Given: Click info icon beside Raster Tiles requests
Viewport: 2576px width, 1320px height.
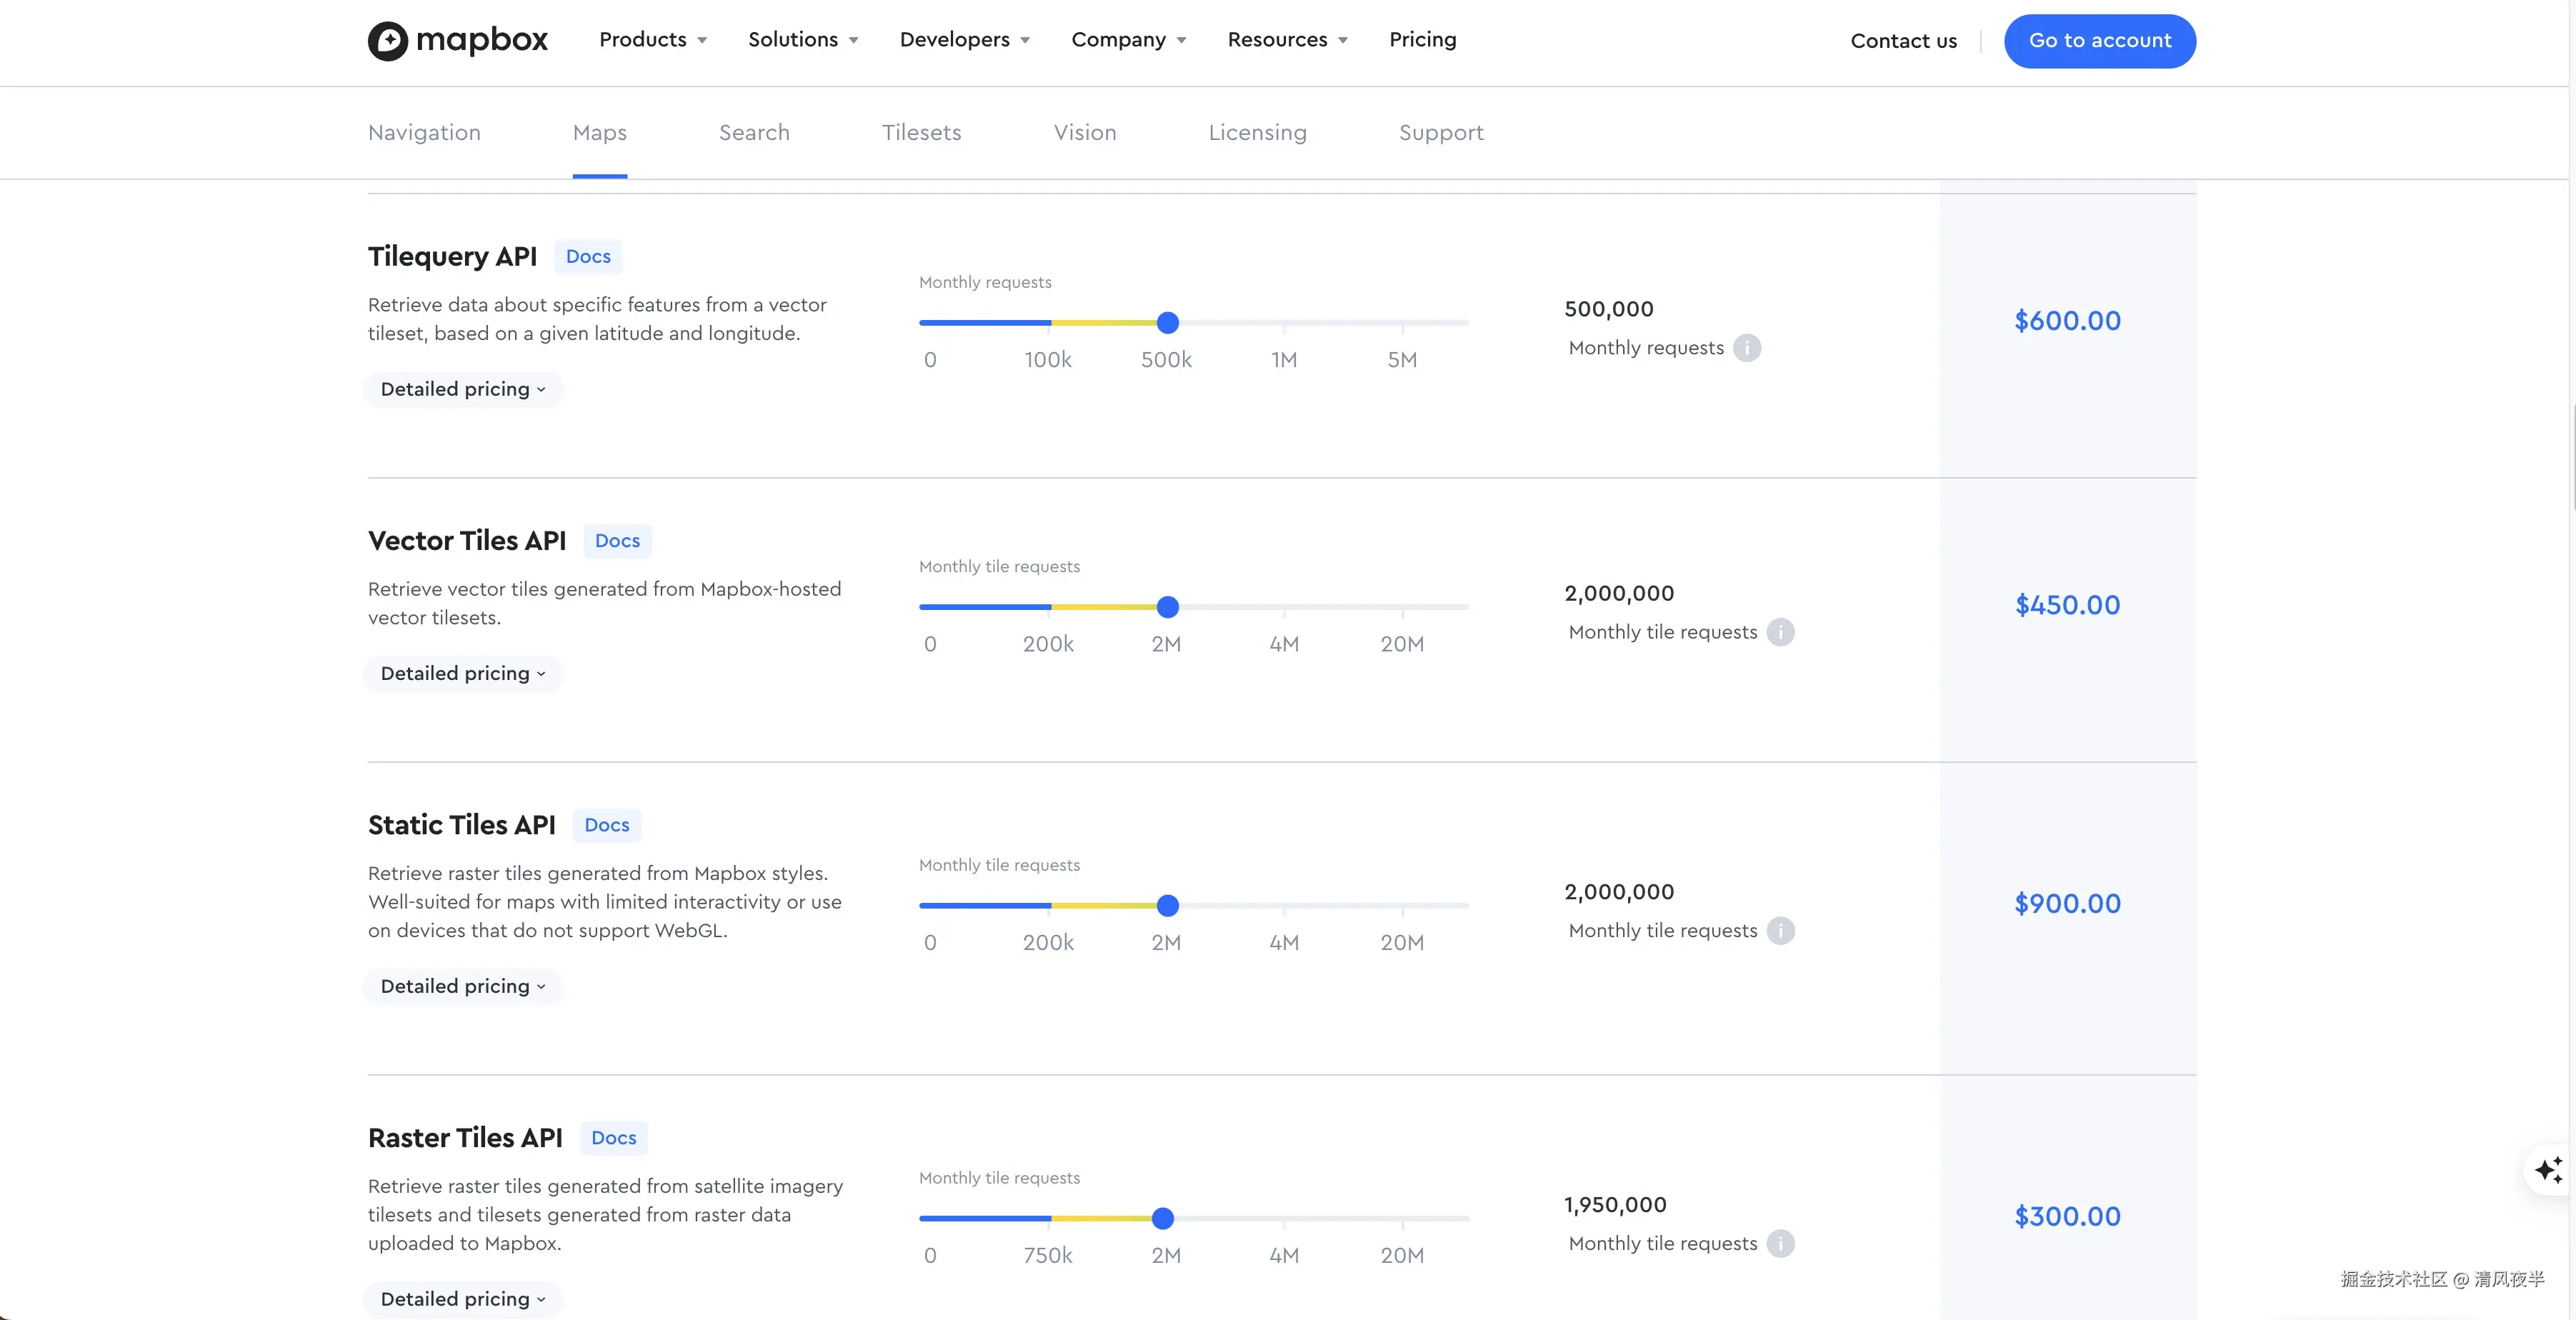Looking at the screenshot, I should click(x=1780, y=1244).
